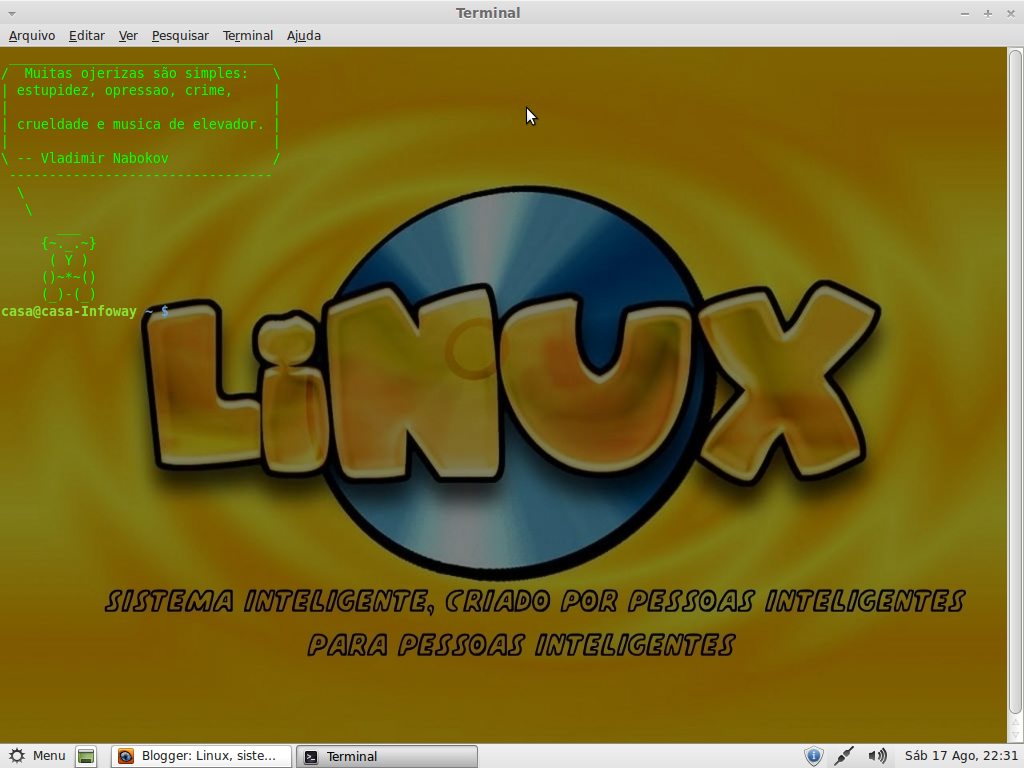Click the gear icon beside Menu

pyautogui.click(x=16, y=756)
